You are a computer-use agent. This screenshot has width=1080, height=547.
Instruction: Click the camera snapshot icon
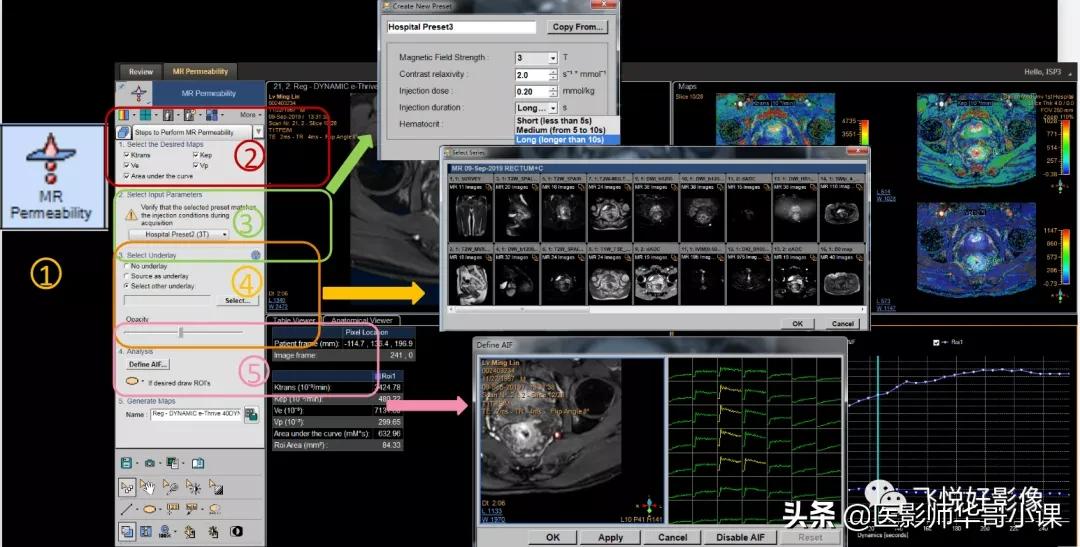point(149,463)
